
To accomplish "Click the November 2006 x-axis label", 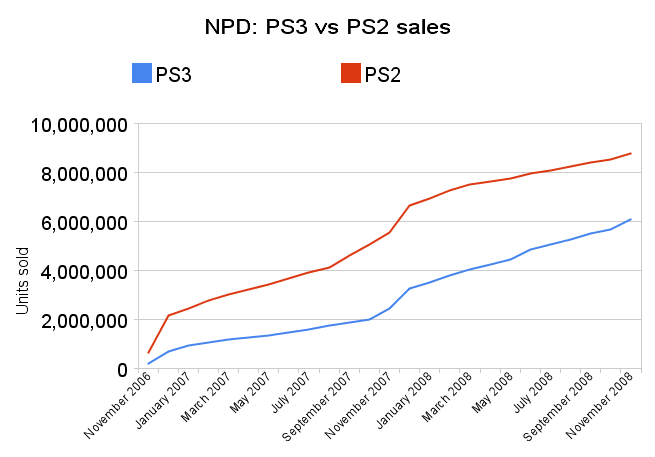I will pyautogui.click(x=117, y=406).
